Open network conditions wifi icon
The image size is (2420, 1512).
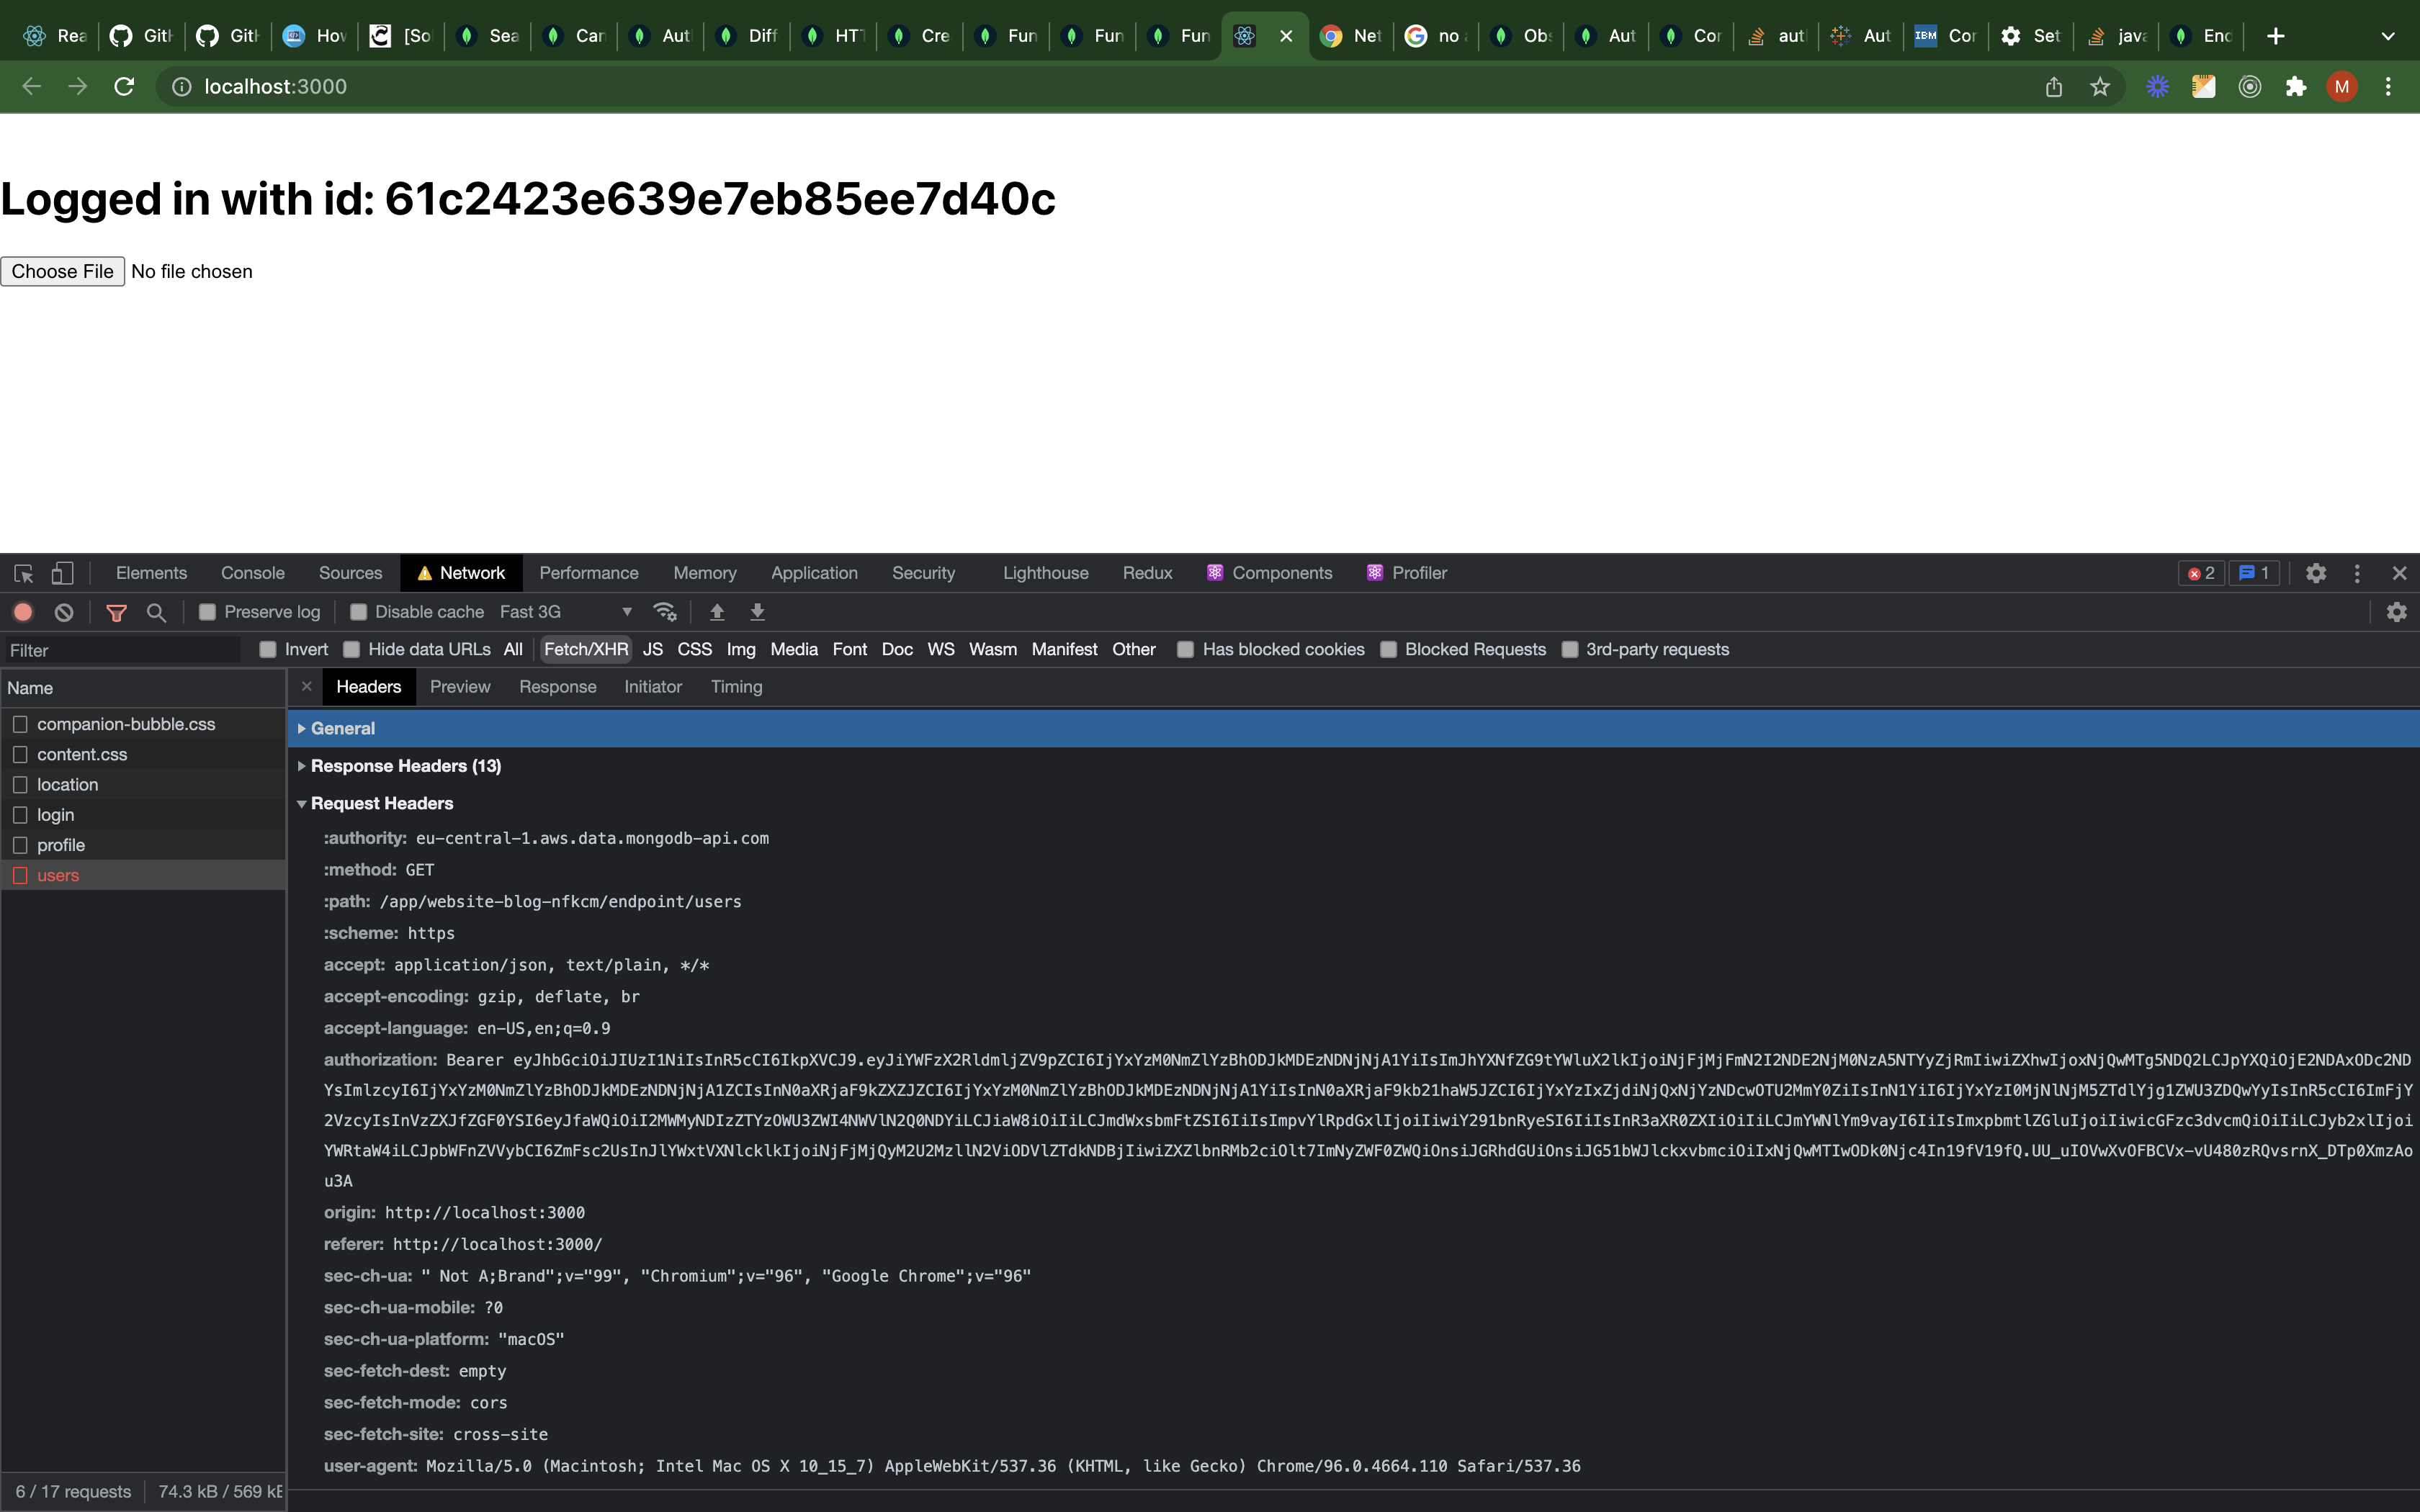(x=665, y=612)
